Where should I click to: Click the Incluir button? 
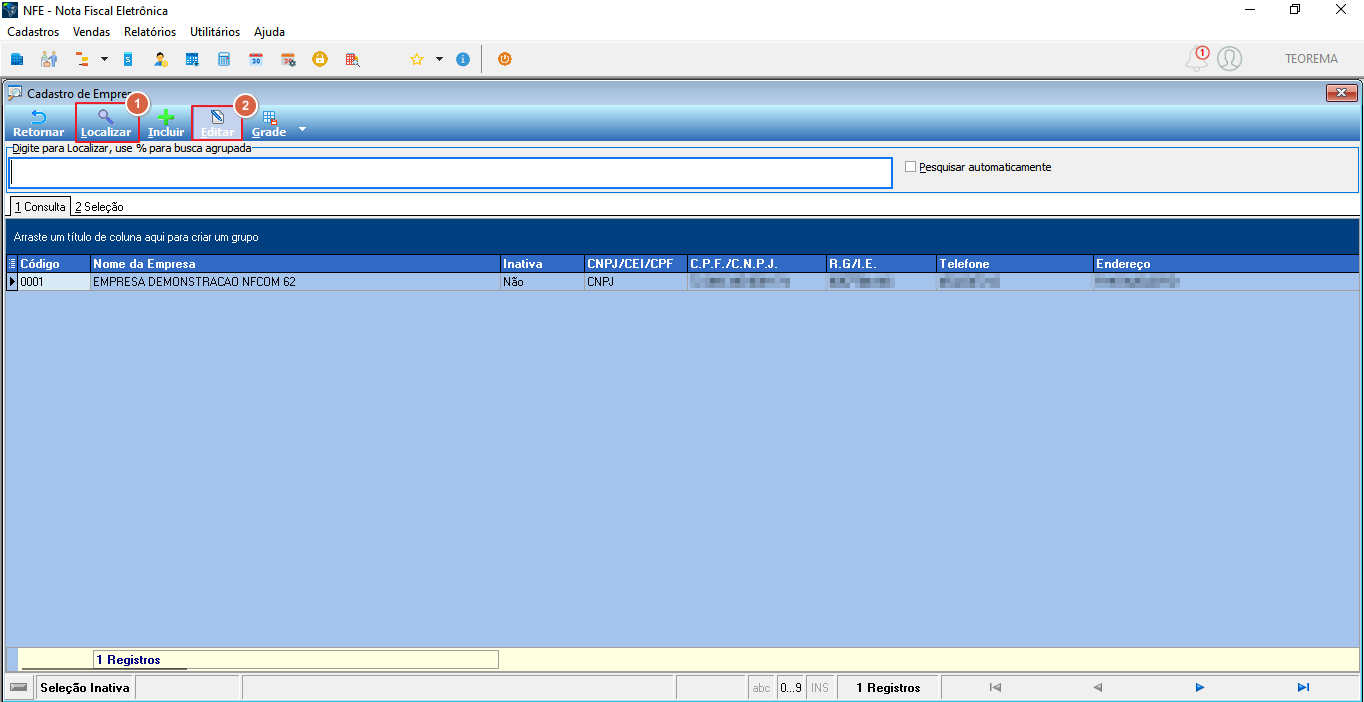tap(166, 124)
